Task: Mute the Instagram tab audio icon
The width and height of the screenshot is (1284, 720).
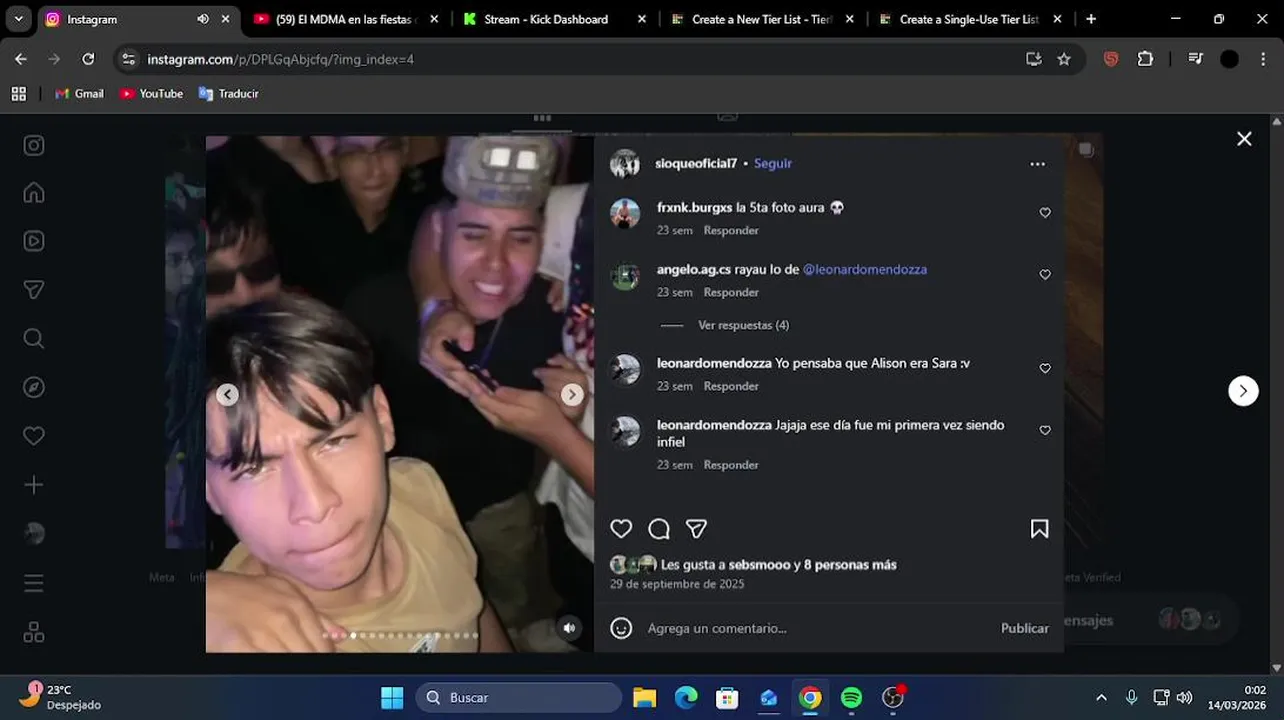Action: coord(203,19)
